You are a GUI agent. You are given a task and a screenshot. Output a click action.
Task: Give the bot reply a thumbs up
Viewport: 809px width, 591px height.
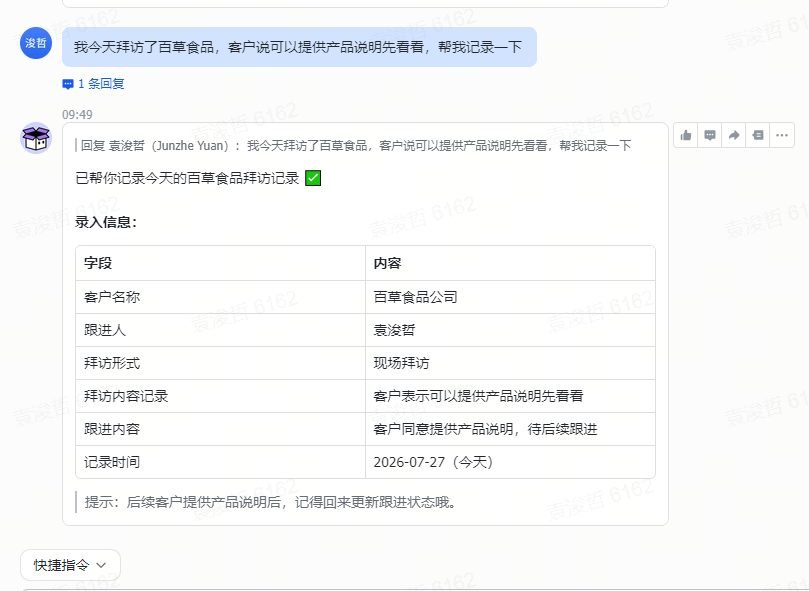click(686, 135)
